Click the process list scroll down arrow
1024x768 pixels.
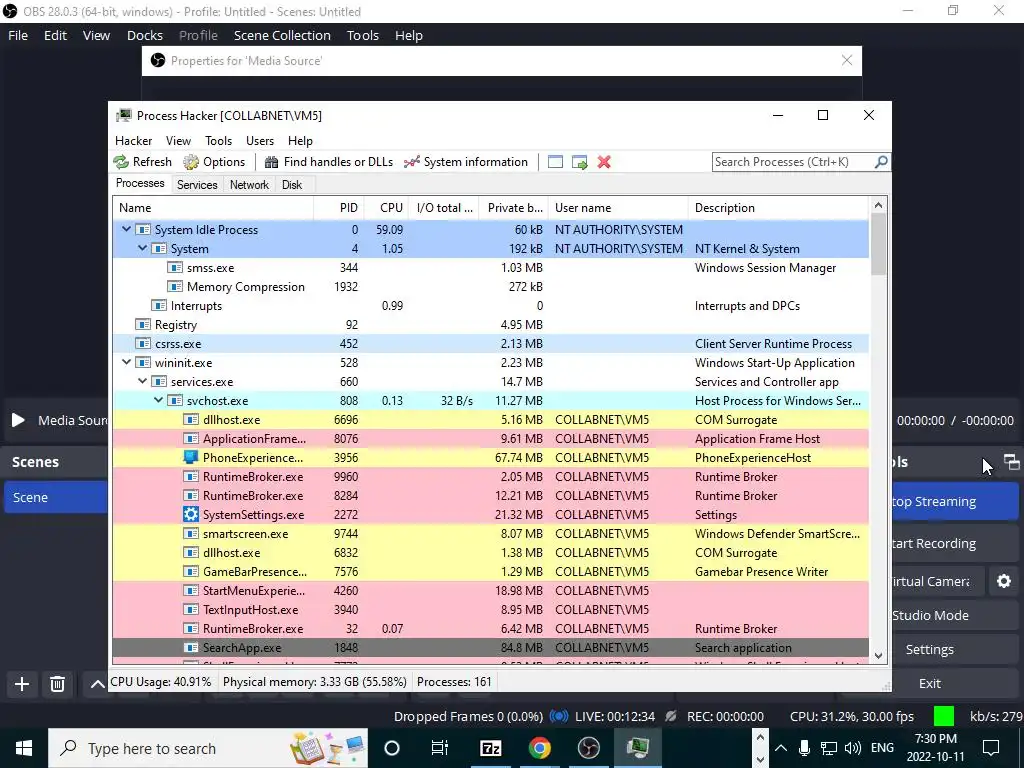(878, 656)
